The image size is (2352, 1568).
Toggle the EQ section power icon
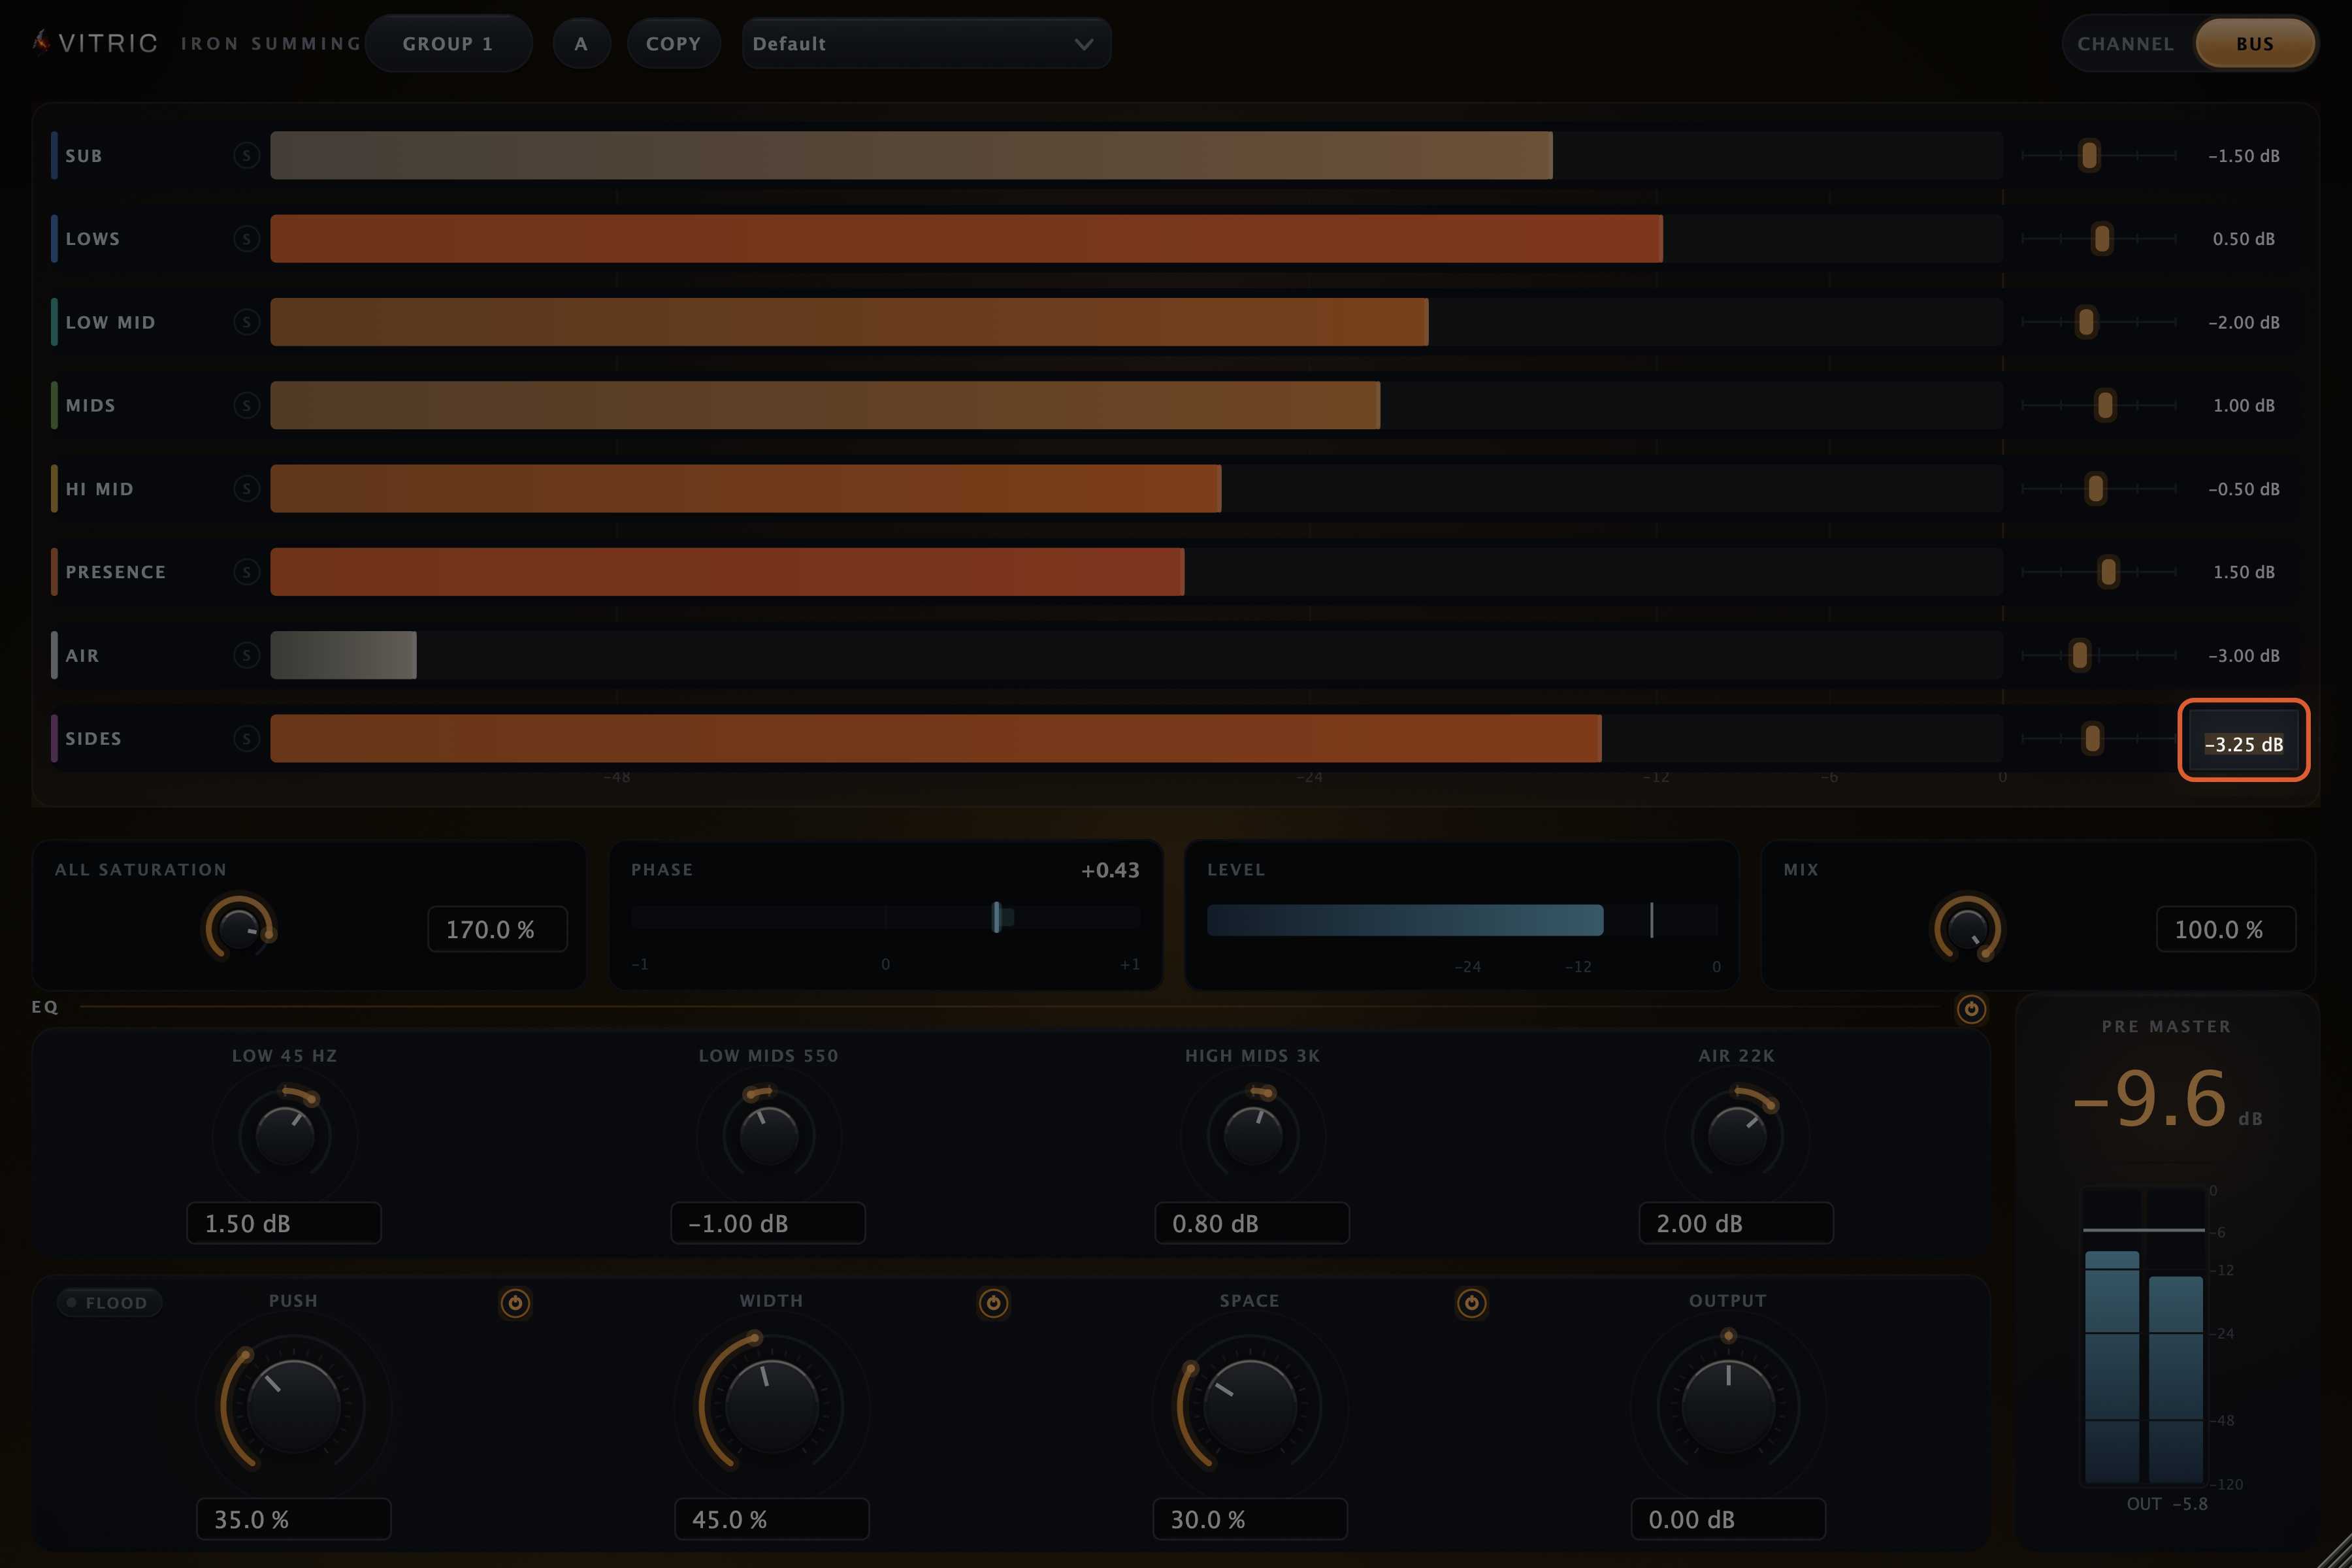tap(1971, 1009)
